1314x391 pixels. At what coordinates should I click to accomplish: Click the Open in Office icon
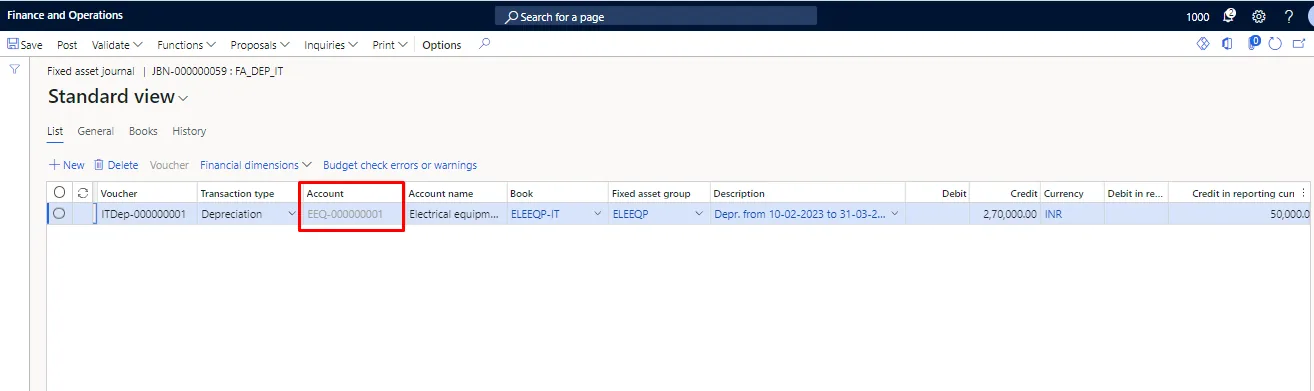click(1227, 44)
